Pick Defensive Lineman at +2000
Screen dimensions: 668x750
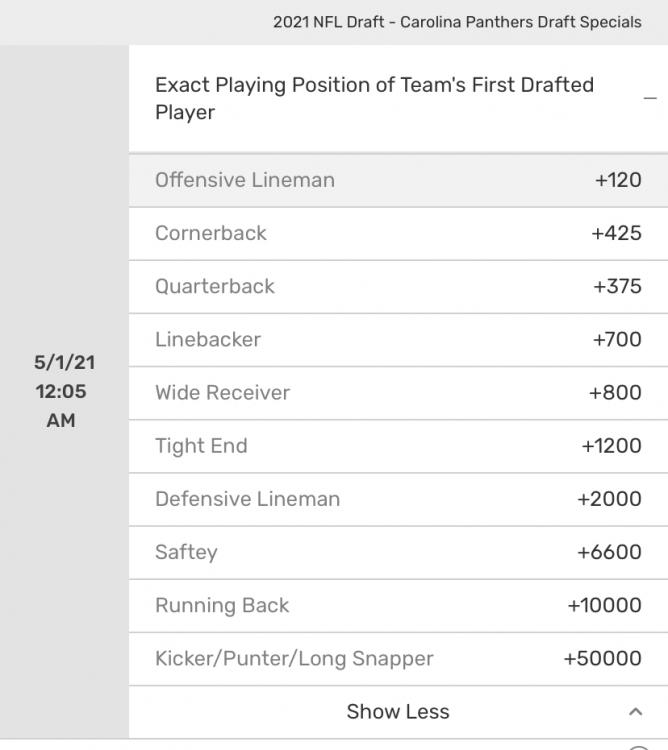coord(398,499)
